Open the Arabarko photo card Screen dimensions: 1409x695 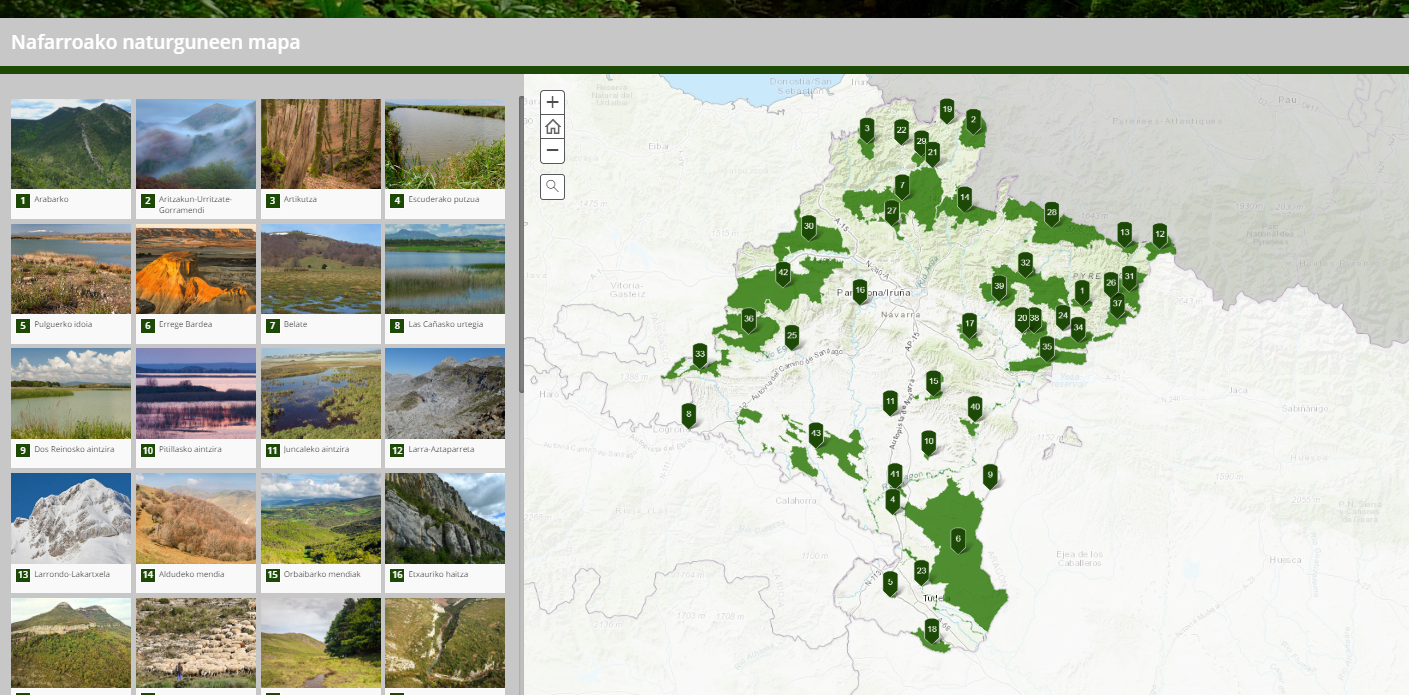coord(71,158)
